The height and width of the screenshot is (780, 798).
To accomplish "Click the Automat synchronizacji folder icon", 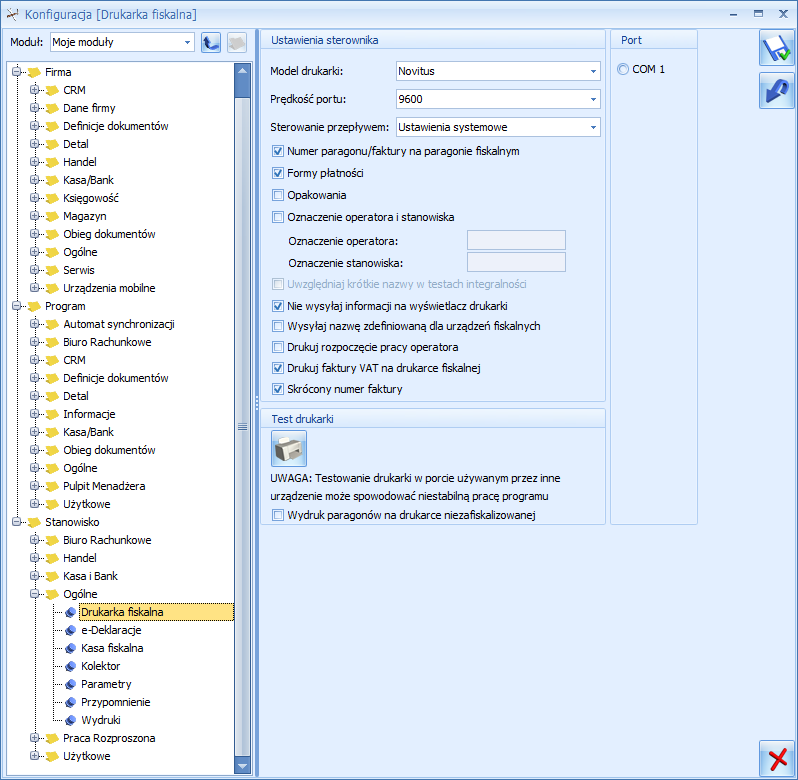I will pos(52,324).
